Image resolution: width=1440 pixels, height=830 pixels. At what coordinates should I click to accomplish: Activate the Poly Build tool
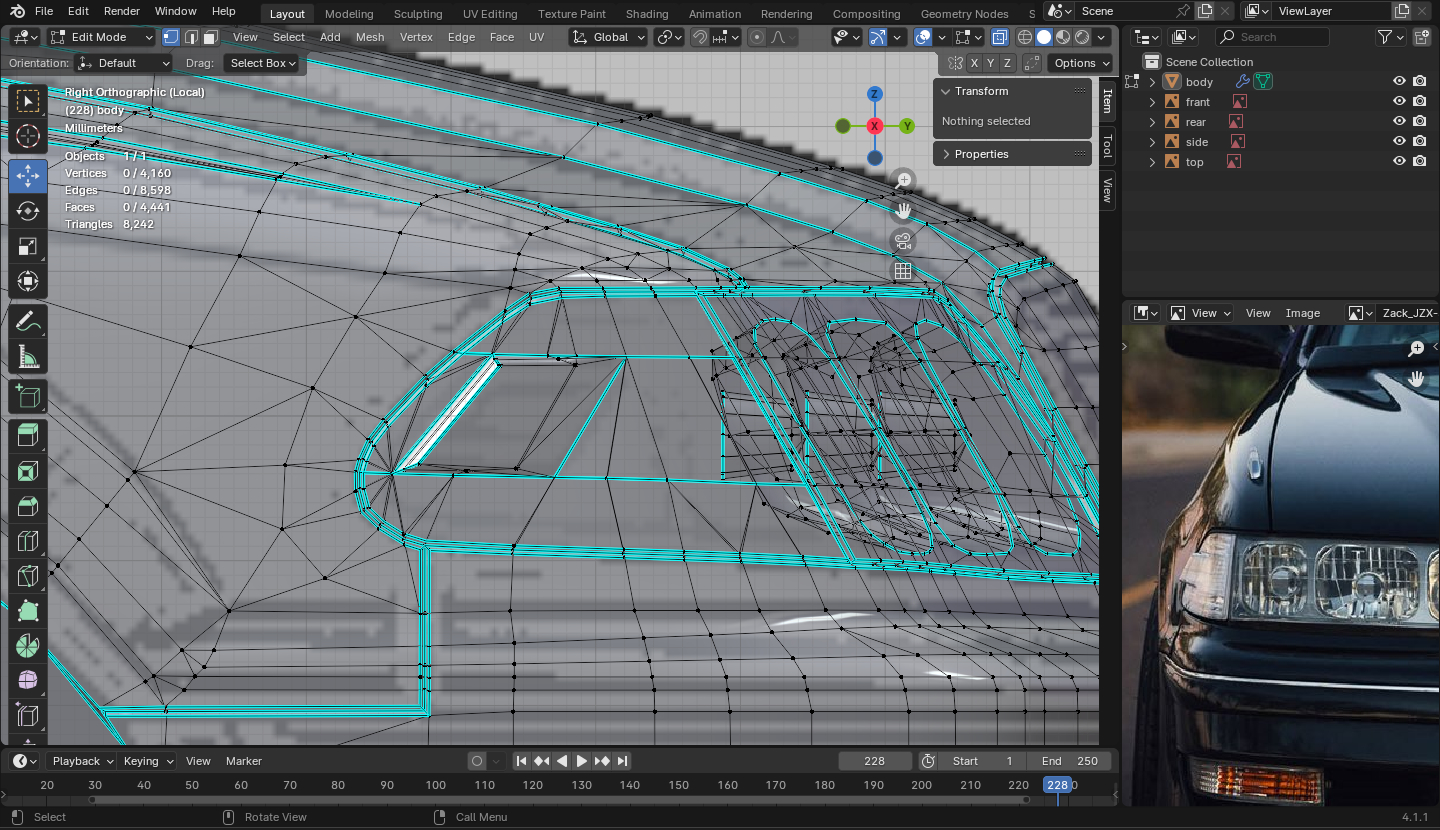tap(28, 611)
